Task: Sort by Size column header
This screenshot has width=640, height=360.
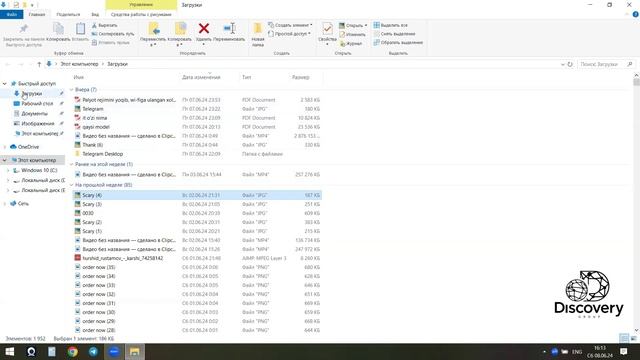Action: coord(301,77)
